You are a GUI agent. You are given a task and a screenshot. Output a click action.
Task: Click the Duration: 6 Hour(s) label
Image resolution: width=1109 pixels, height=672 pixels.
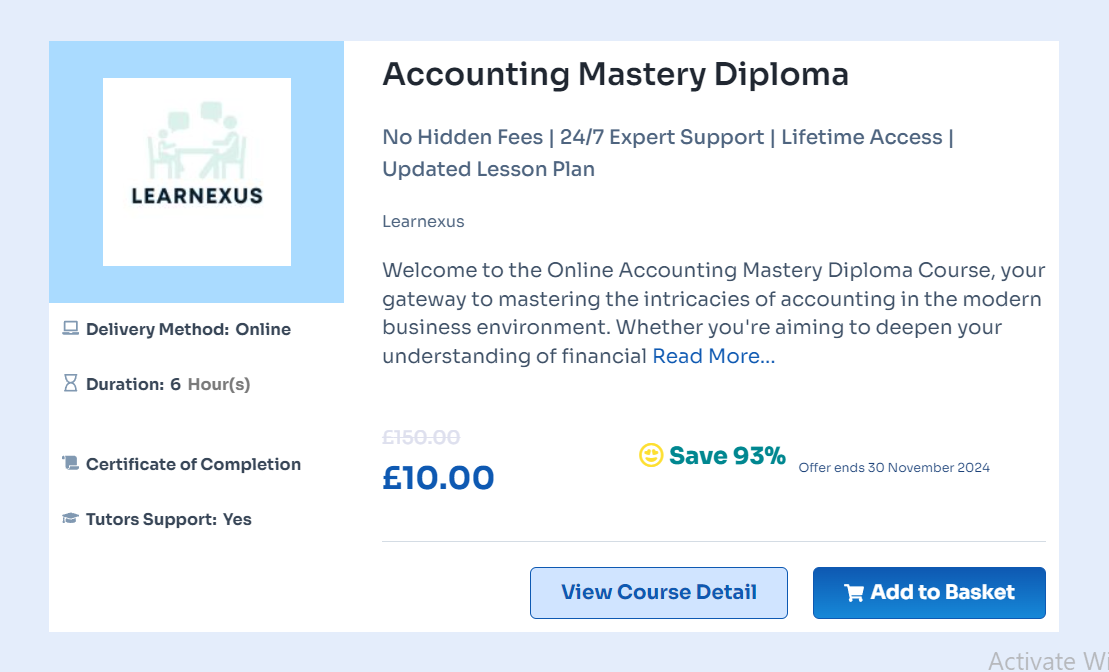click(x=168, y=384)
